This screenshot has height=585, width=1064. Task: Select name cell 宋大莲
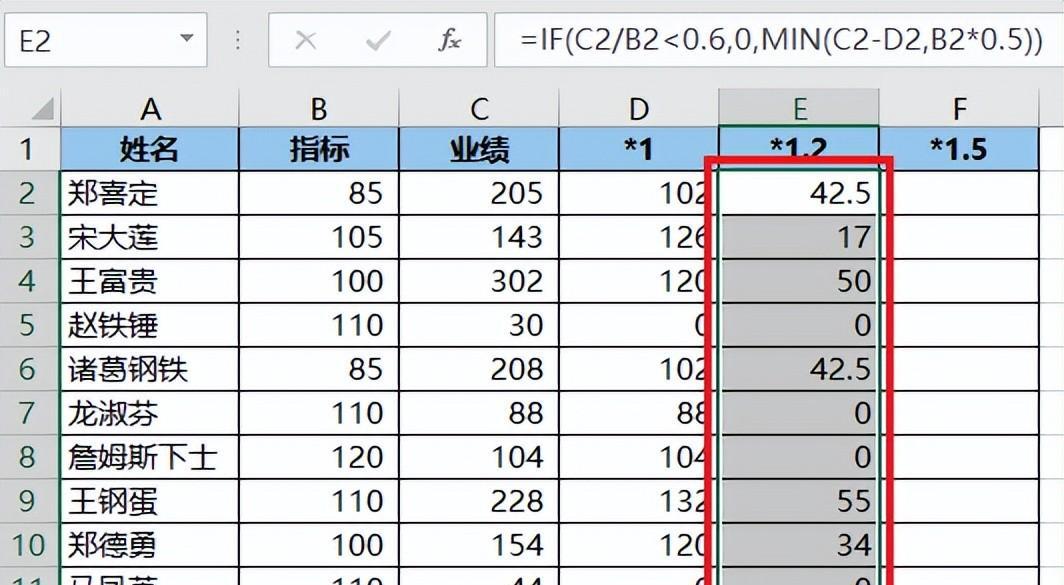click(x=150, y=237)
